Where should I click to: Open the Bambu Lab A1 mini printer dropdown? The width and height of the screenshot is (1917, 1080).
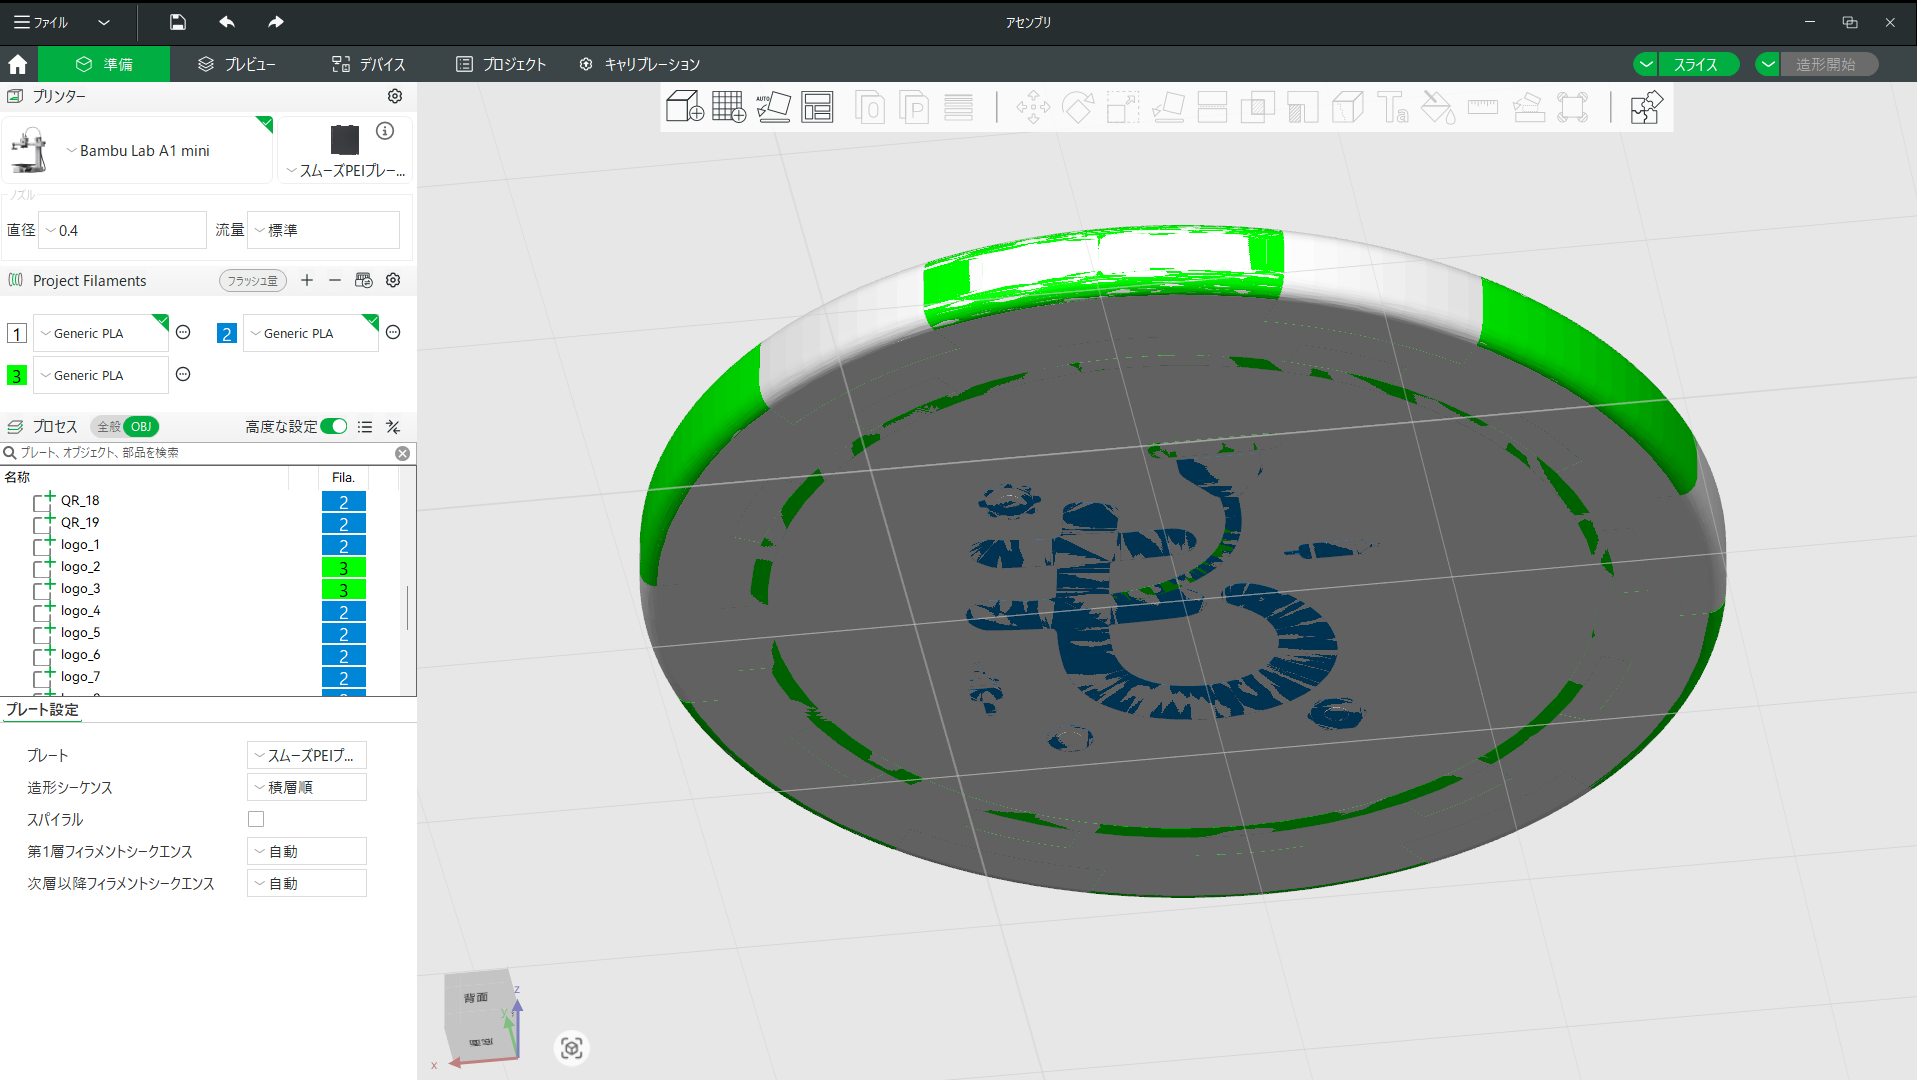point(138,151)
